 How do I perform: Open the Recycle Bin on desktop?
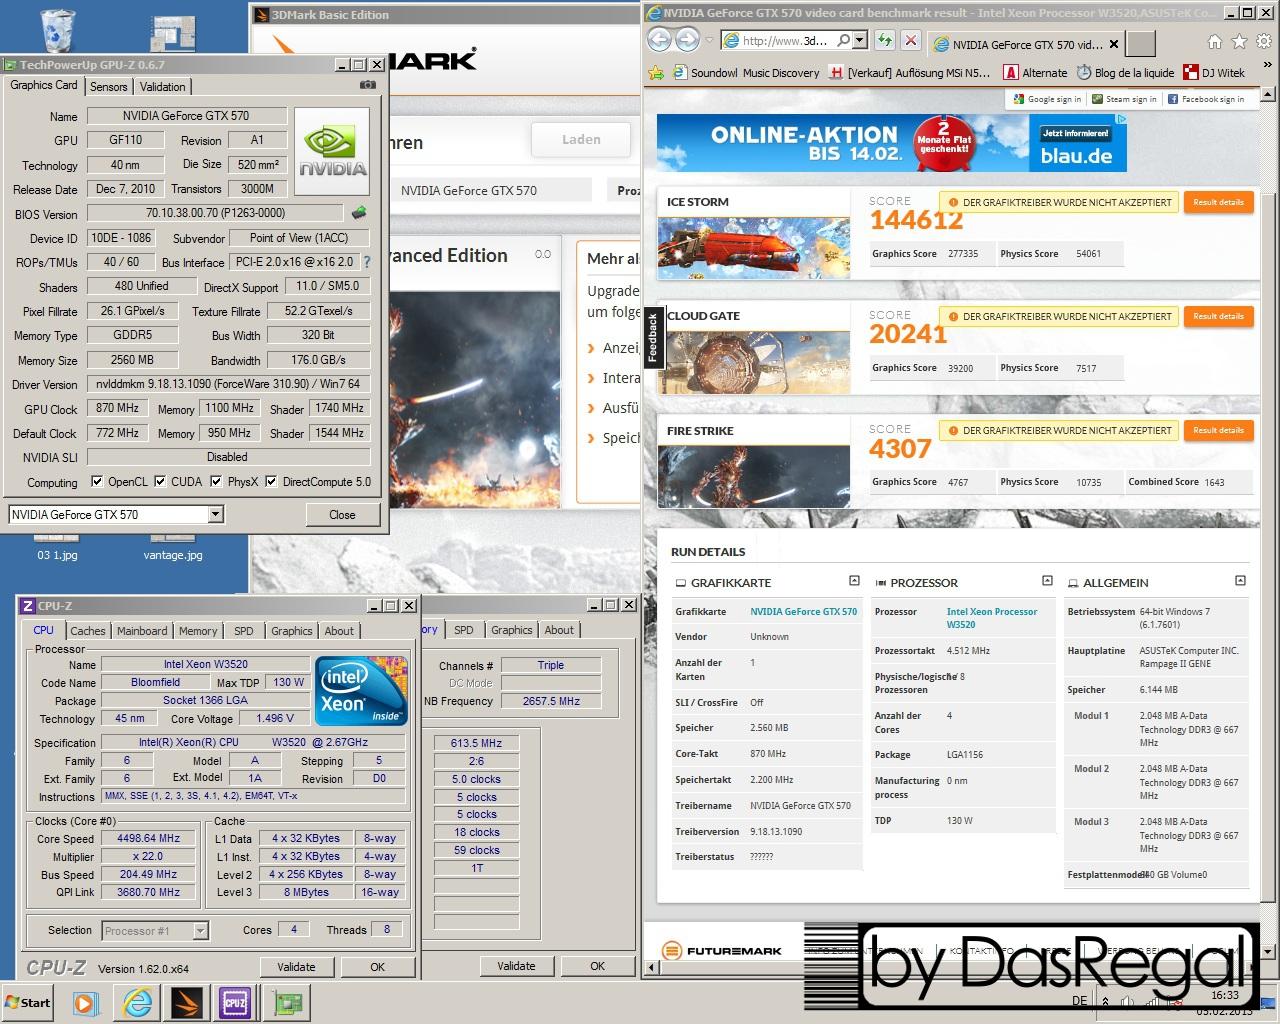tap(59, 32)
